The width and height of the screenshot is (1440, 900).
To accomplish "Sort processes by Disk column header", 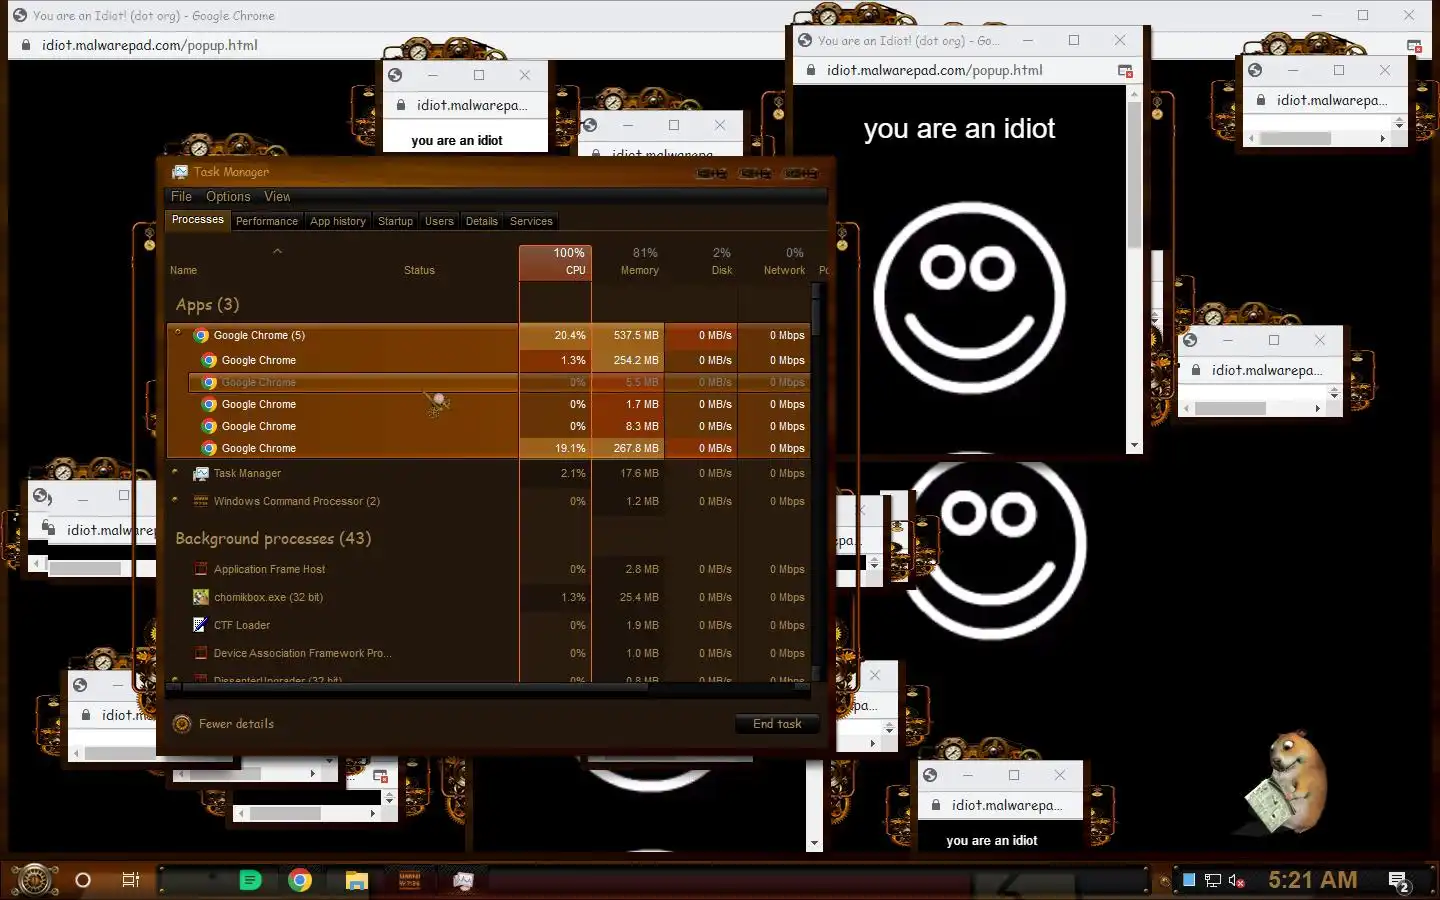I will 701,262.
